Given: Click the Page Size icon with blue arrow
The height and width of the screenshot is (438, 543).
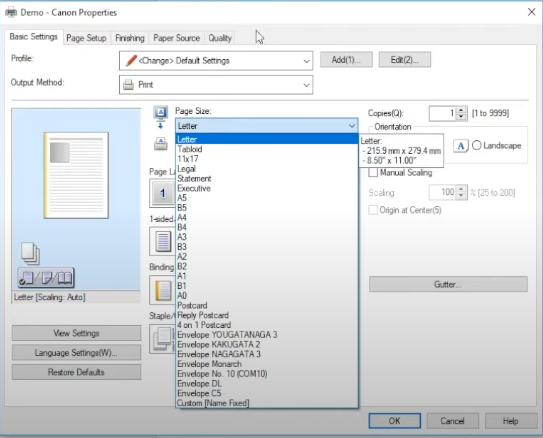Looking at the screenshot, I should coord(161,117).
